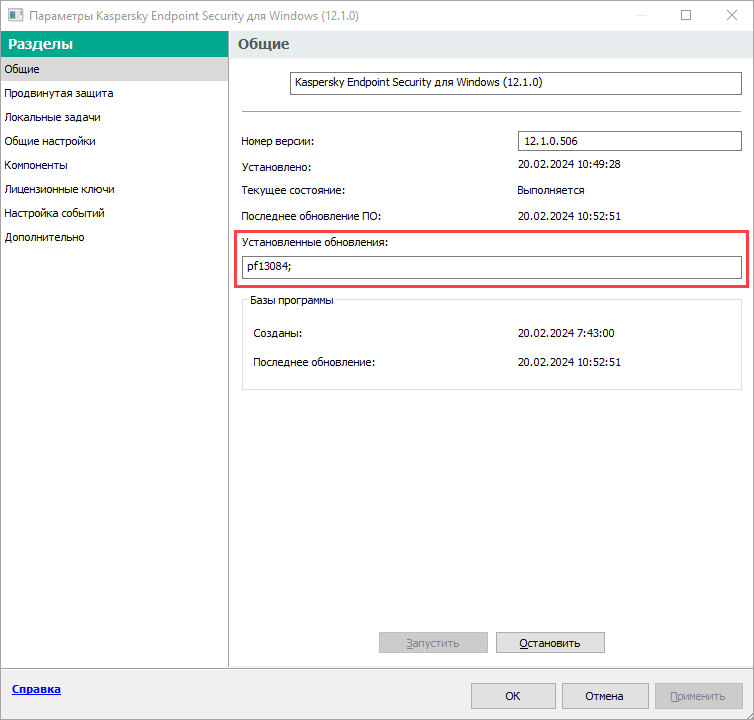Screen dimensions: 754x720
Task: Open the Компоненты section
Action: pos(114,165)
